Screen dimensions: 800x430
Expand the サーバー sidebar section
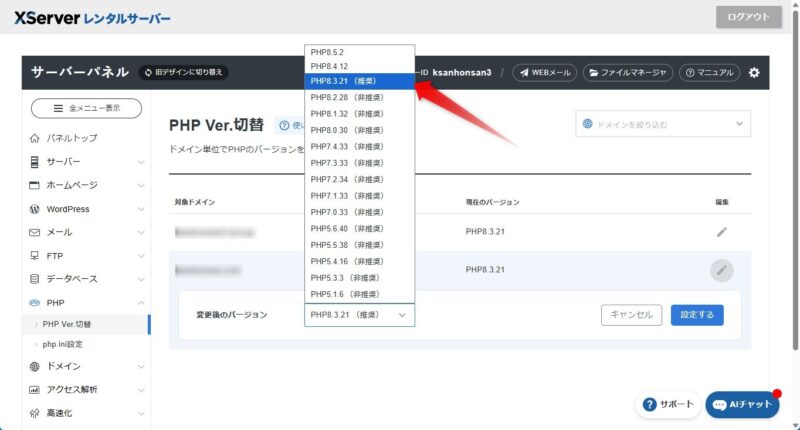point(86,162)
